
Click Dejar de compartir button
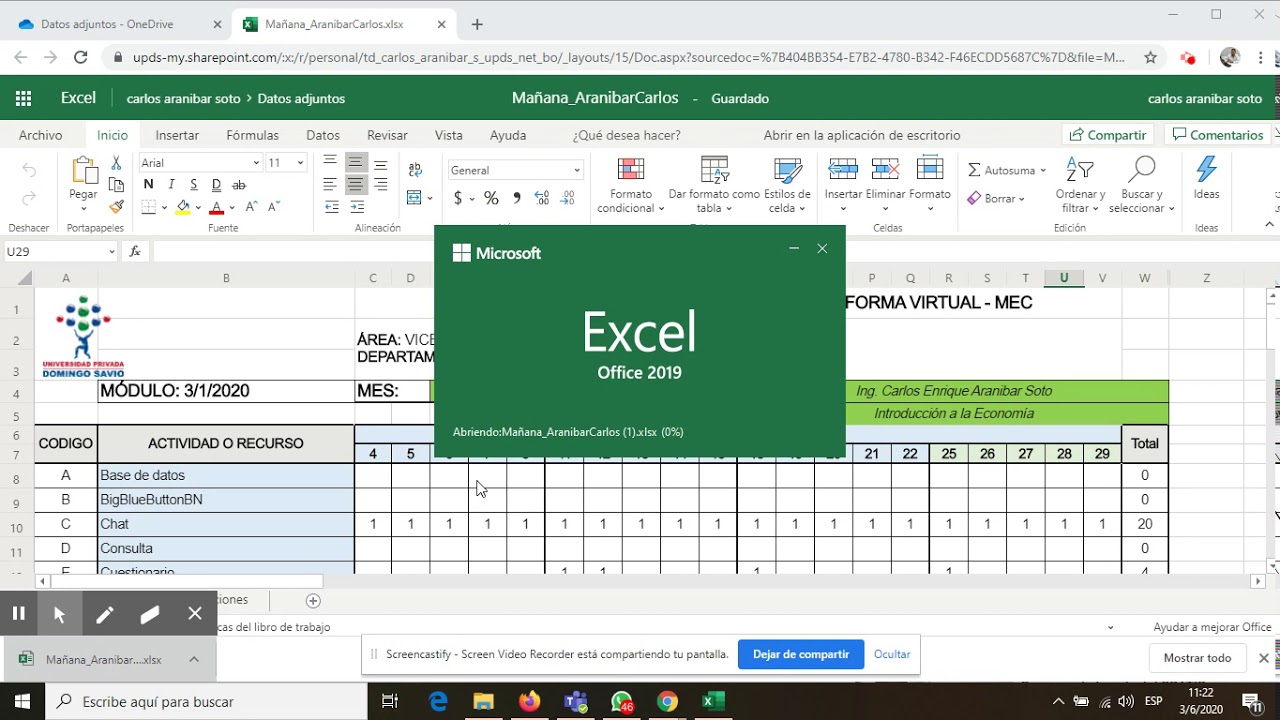[801, 654]
